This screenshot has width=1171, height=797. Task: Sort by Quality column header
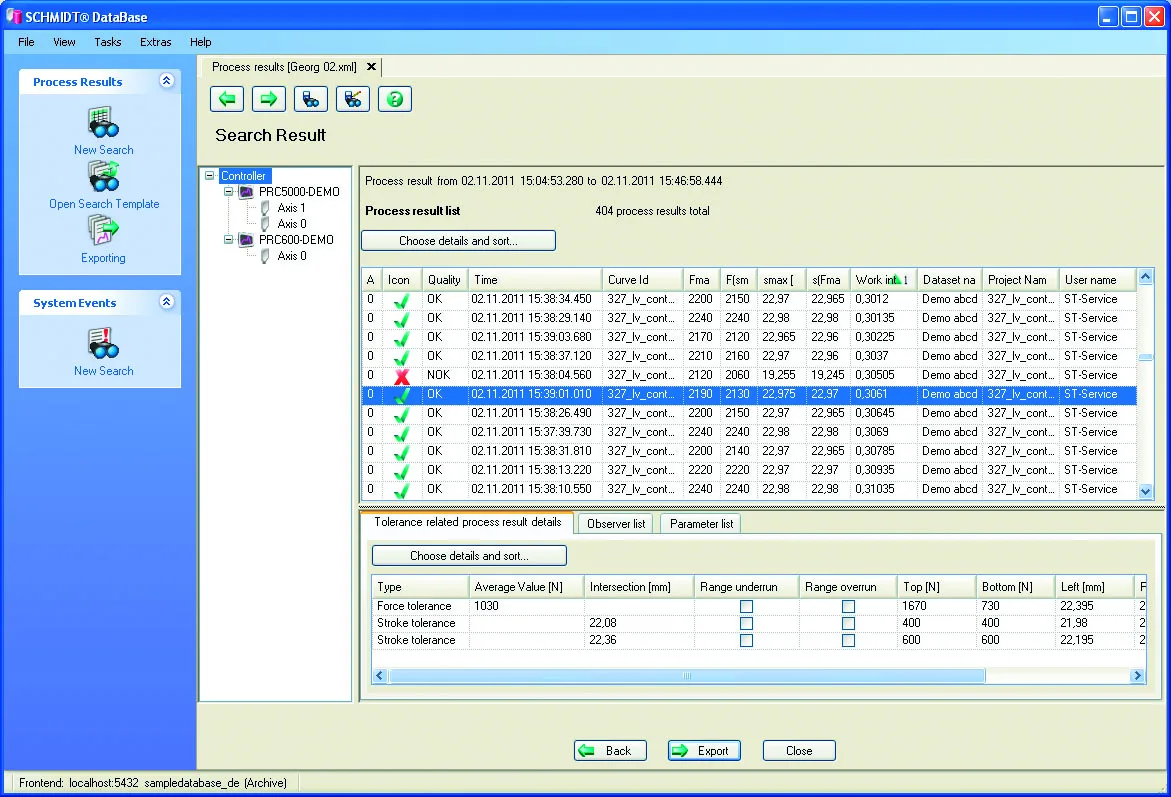[444, 279]
